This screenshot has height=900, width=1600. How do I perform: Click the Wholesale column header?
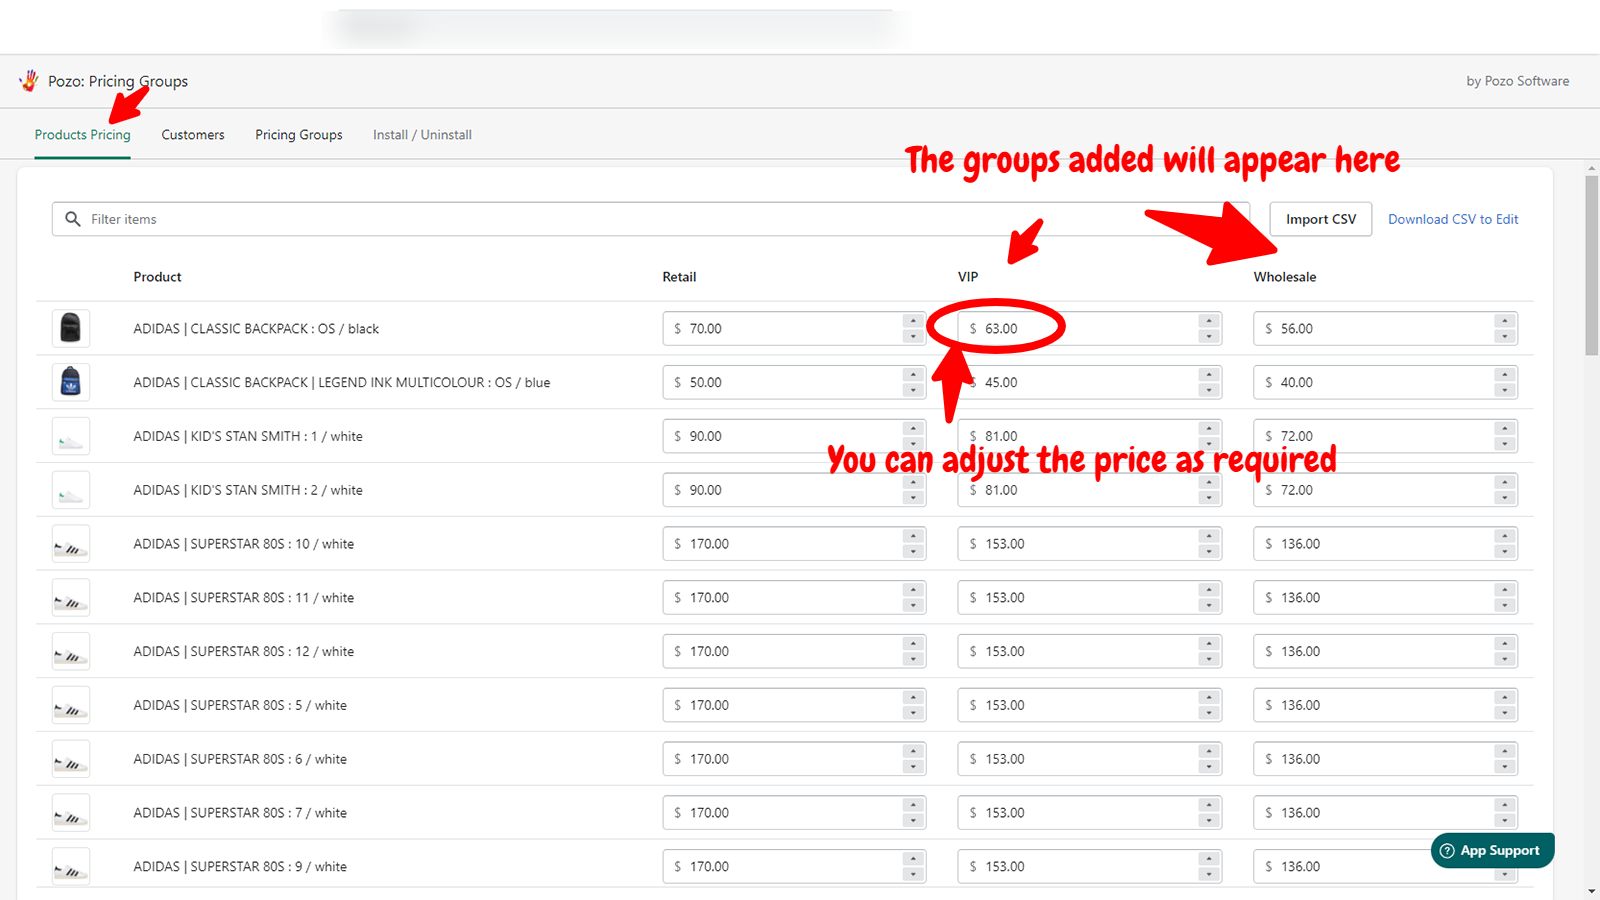click(1285, 277)
